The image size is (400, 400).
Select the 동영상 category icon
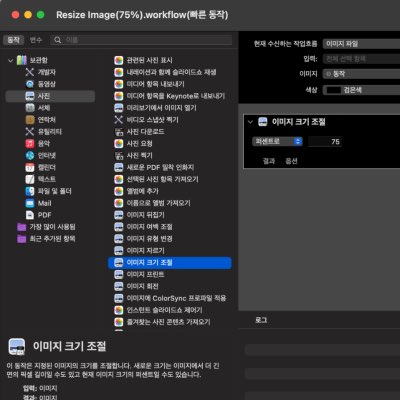pyautogui.click(x=30, y=84)
